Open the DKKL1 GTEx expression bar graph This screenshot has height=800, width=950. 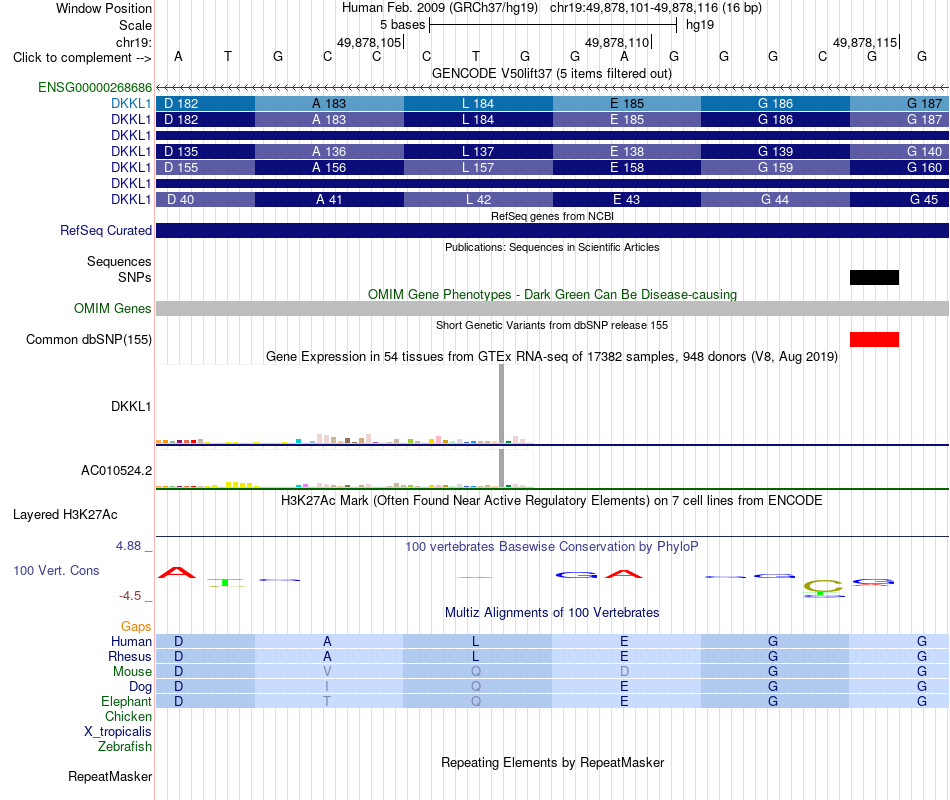[344, 405]
